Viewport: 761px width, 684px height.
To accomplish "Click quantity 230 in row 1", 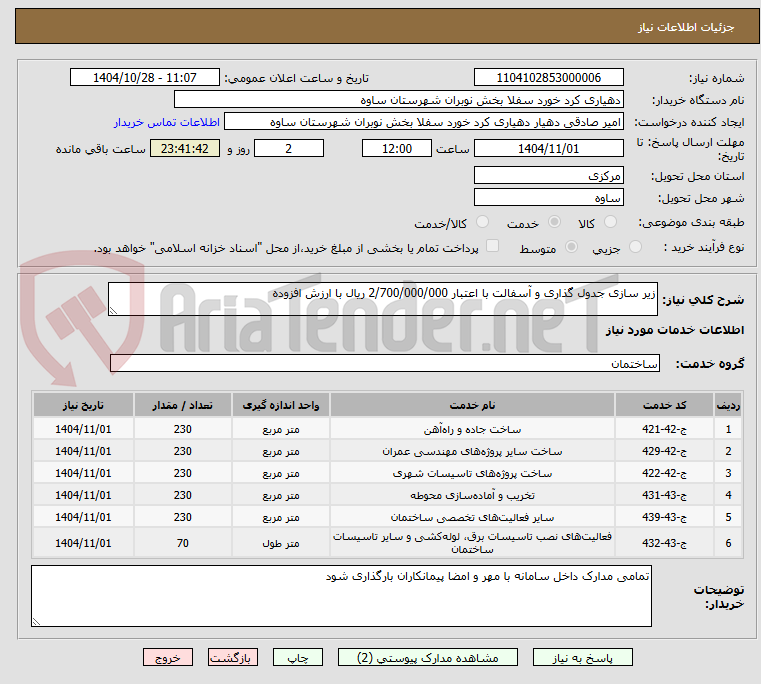I will [182, 430].
